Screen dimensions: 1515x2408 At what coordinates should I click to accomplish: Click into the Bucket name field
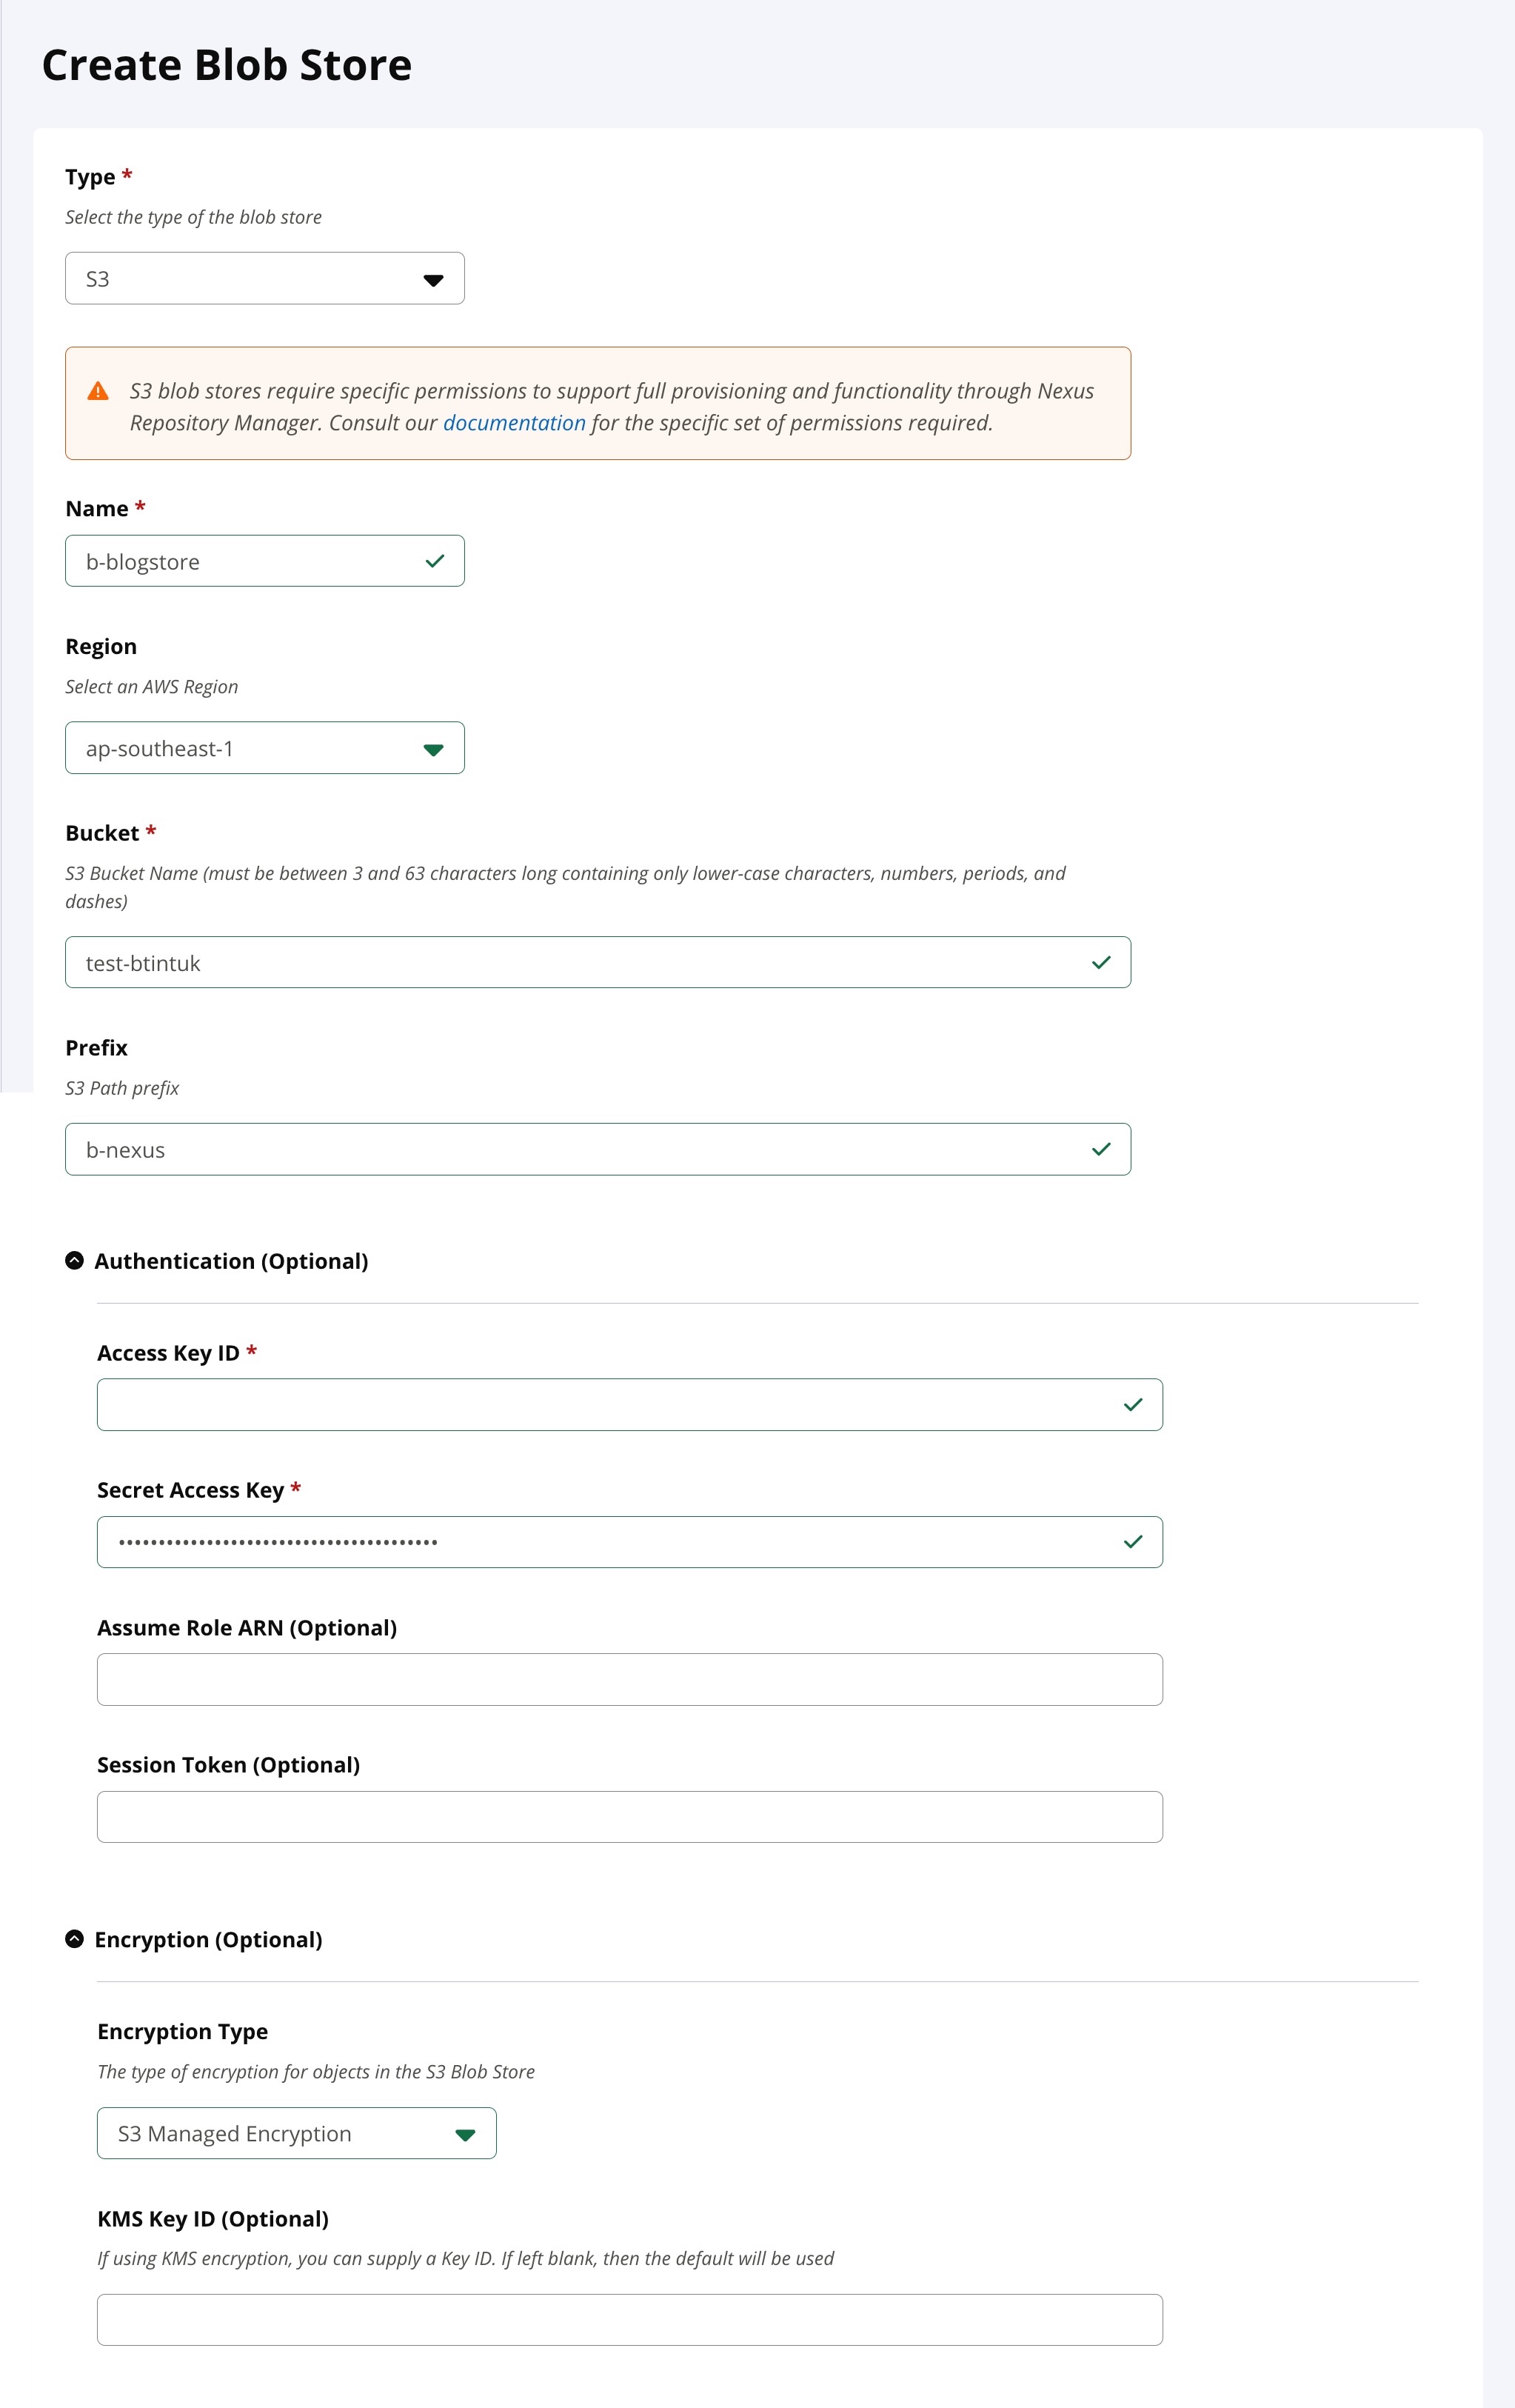point(580,962)
